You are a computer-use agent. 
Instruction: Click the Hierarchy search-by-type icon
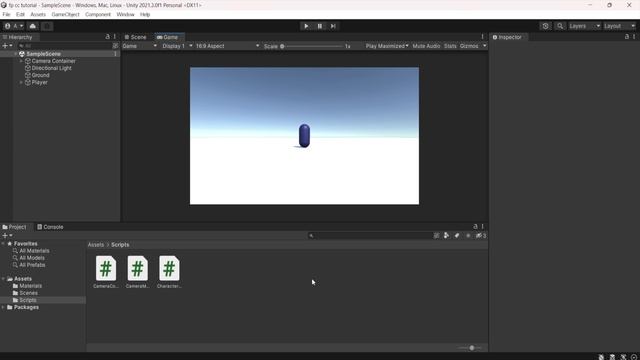tap(116, 46)
